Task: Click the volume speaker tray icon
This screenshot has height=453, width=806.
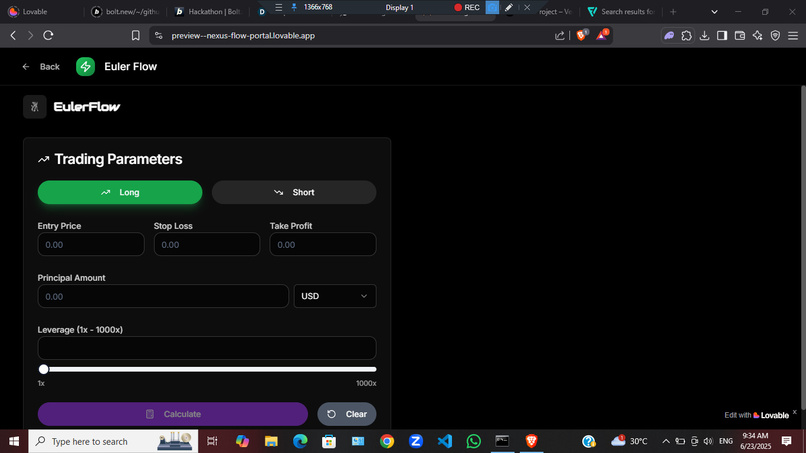Action: (708, 441)
